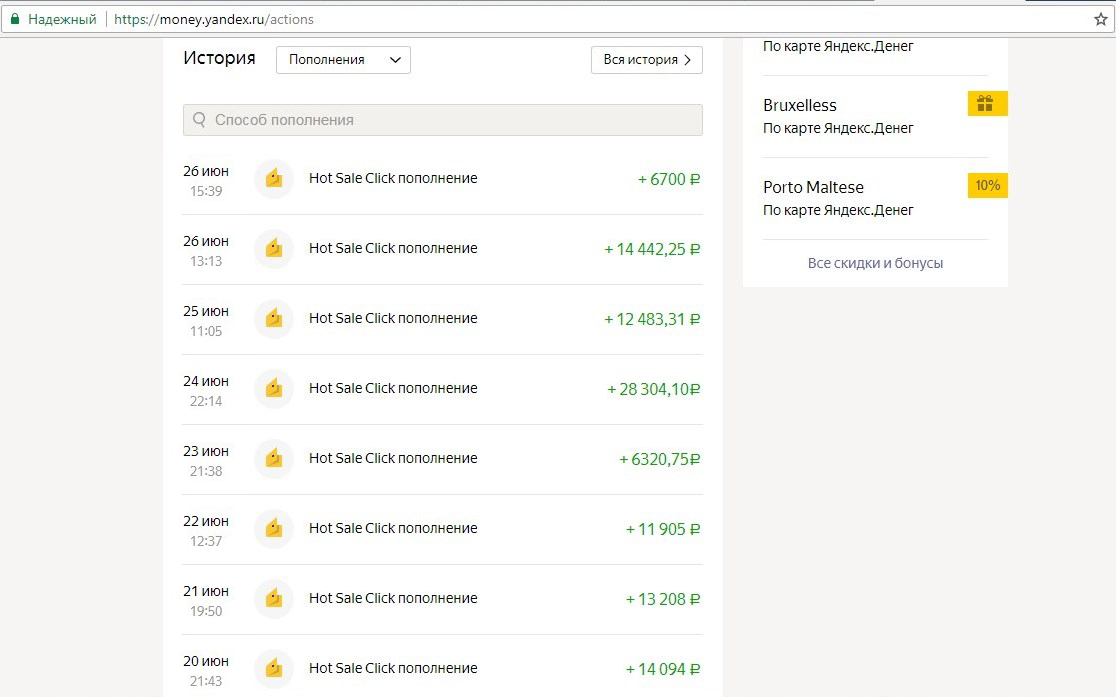Click the wallet icon for 26 июн 15:39 transaction
Viewport: 1116px width, 697px height.
tap(273, 179)
